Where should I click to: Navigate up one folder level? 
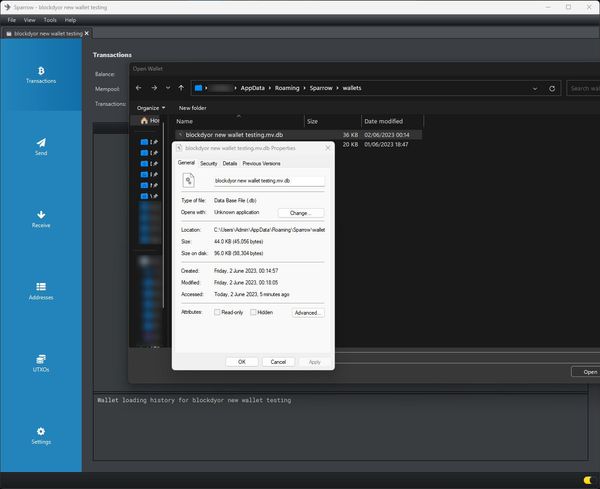point(180,88)
